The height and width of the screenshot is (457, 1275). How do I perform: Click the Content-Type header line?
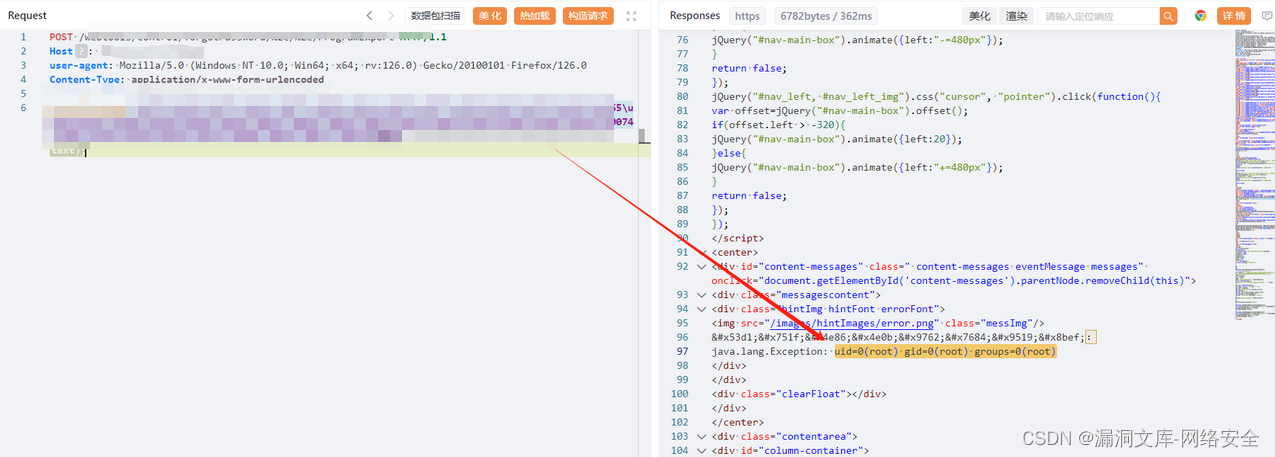coord(186,79)
